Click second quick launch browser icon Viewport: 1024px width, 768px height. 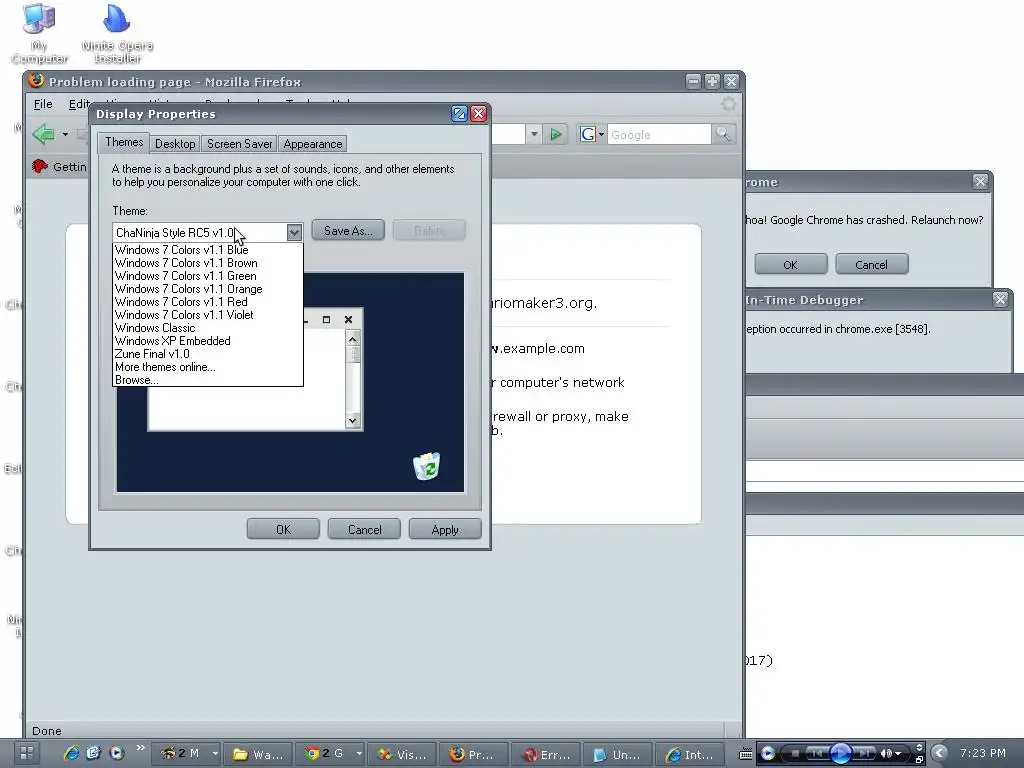93,754
